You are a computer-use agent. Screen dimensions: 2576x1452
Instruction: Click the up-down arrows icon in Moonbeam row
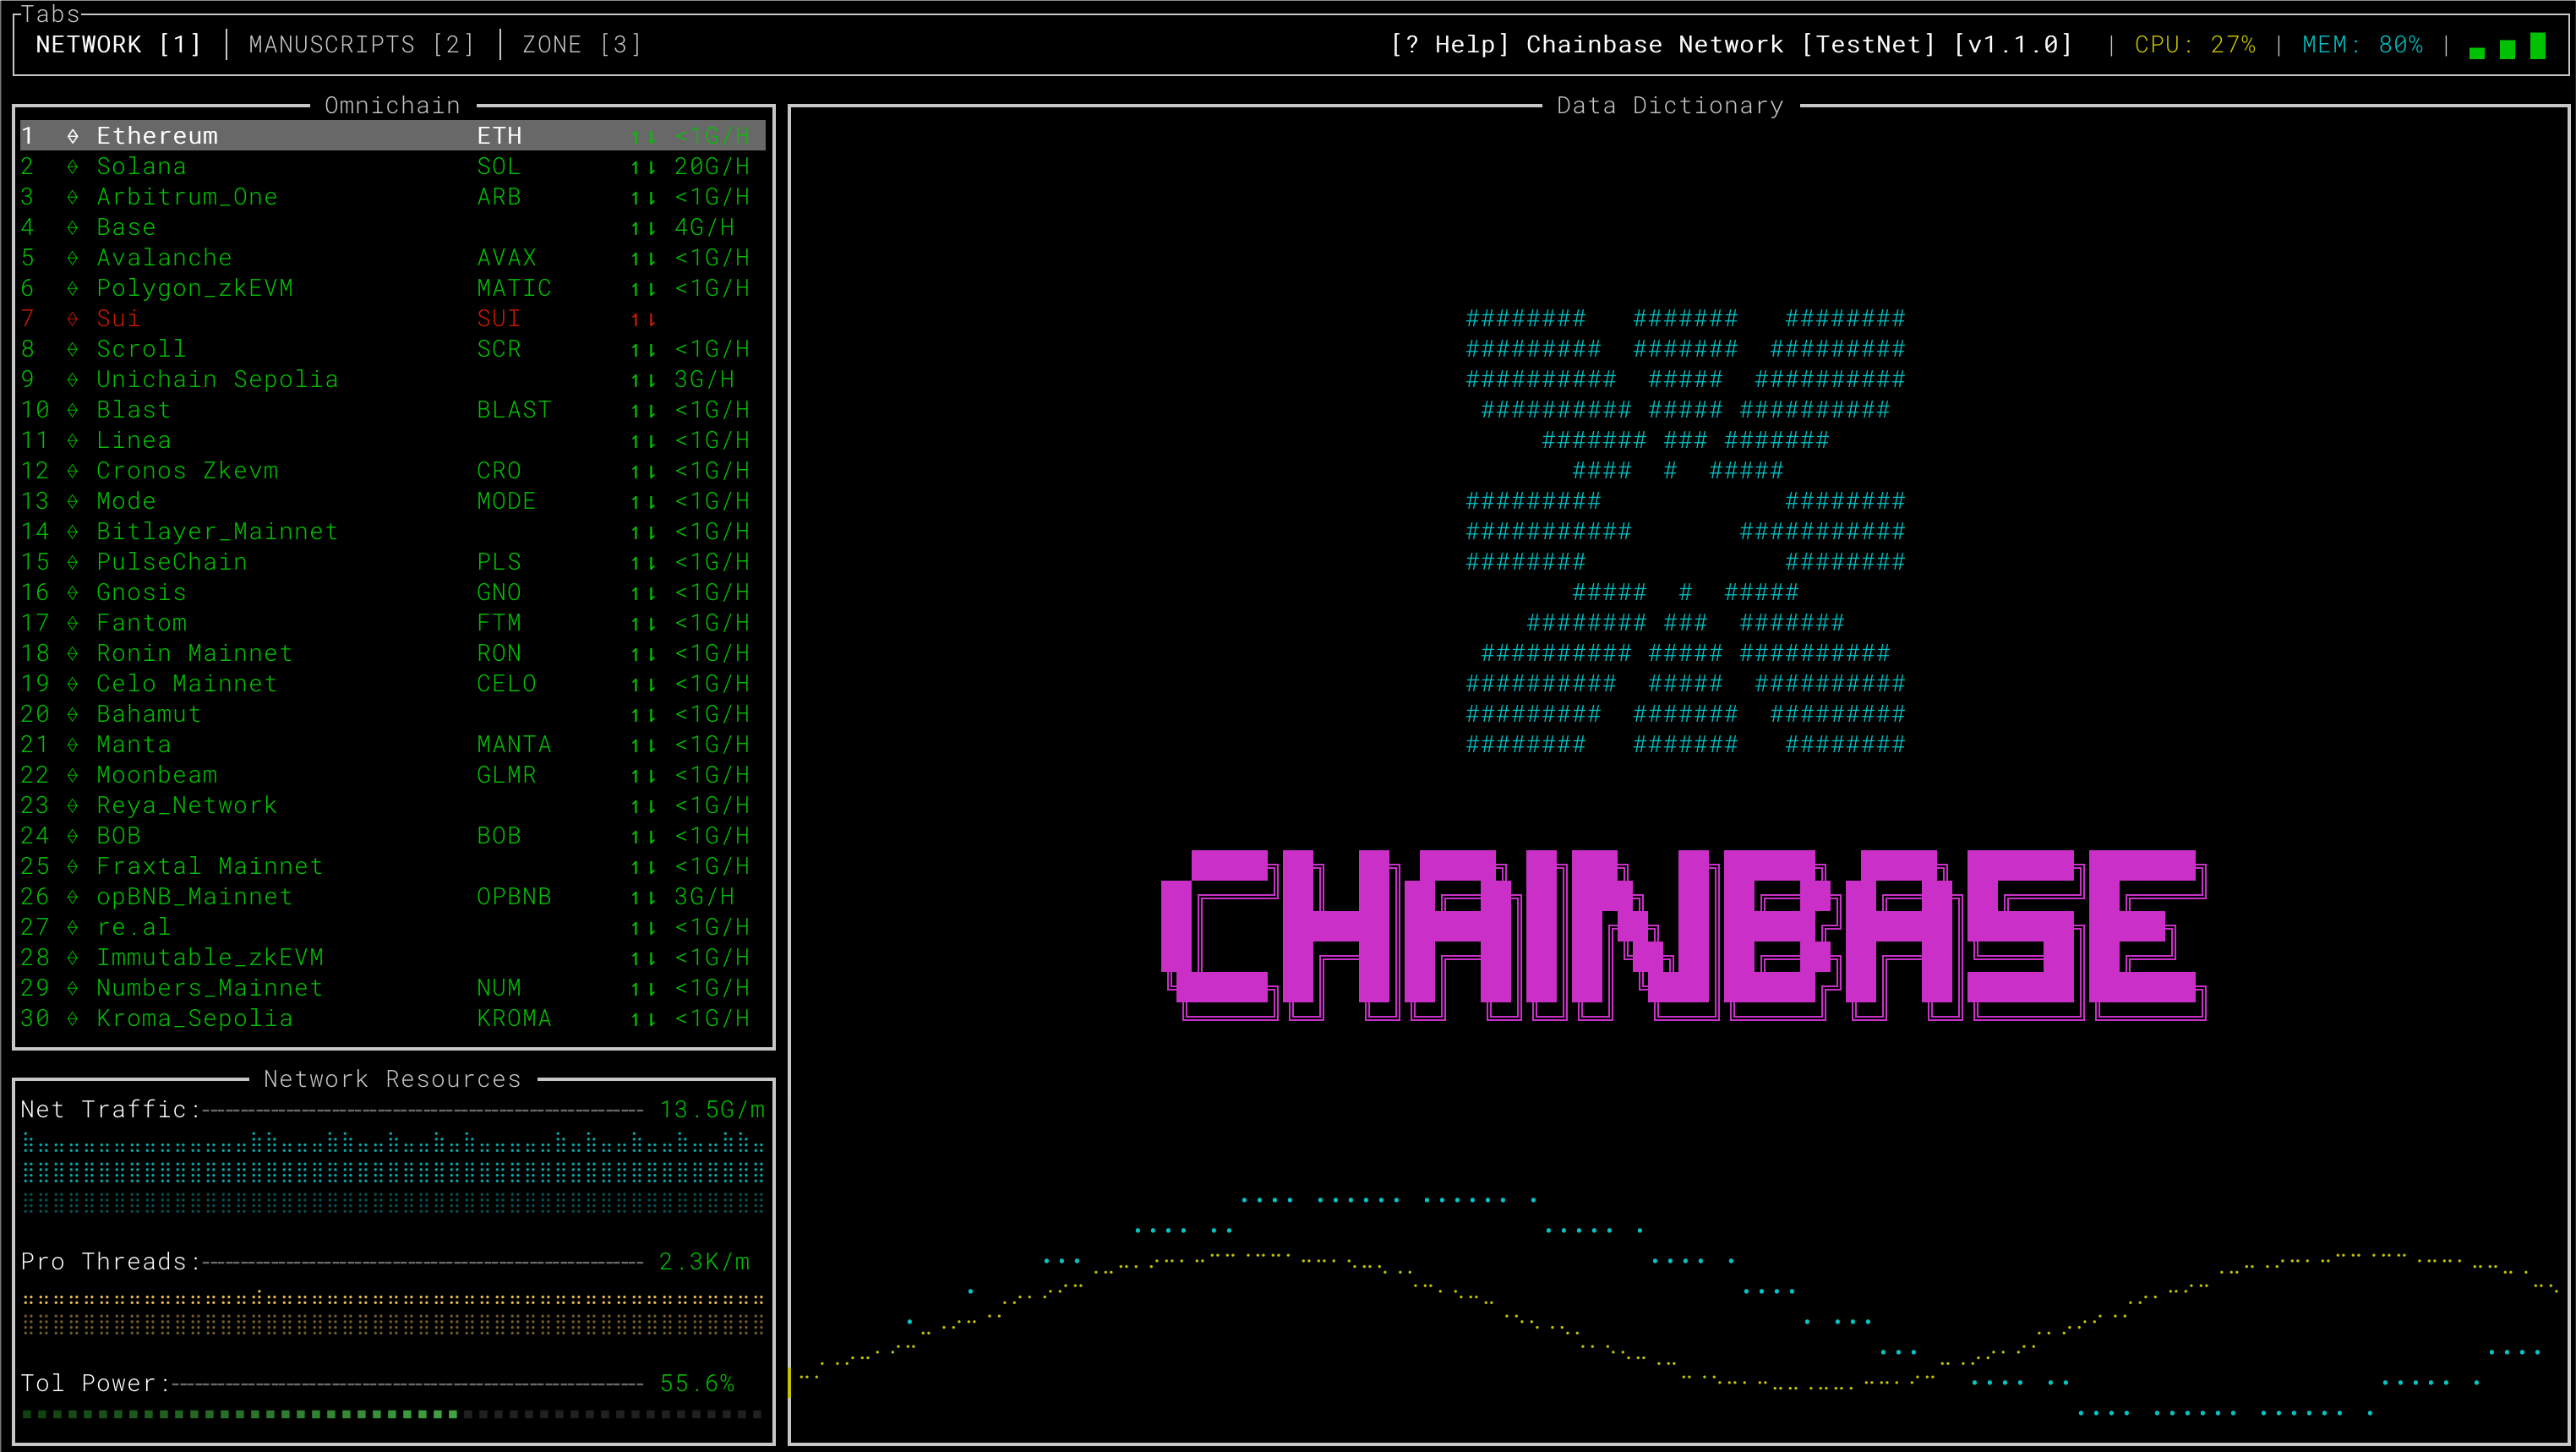[643, 775]
